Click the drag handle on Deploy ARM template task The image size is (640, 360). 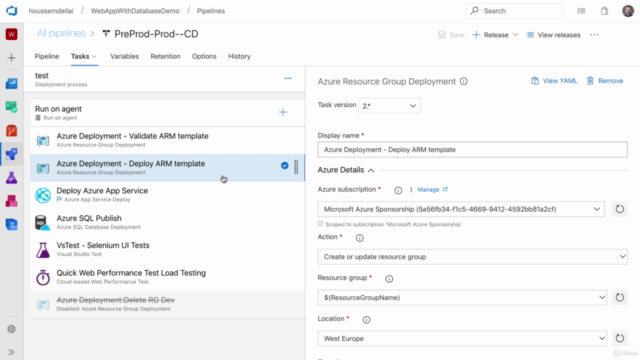(x=296, y=167)
